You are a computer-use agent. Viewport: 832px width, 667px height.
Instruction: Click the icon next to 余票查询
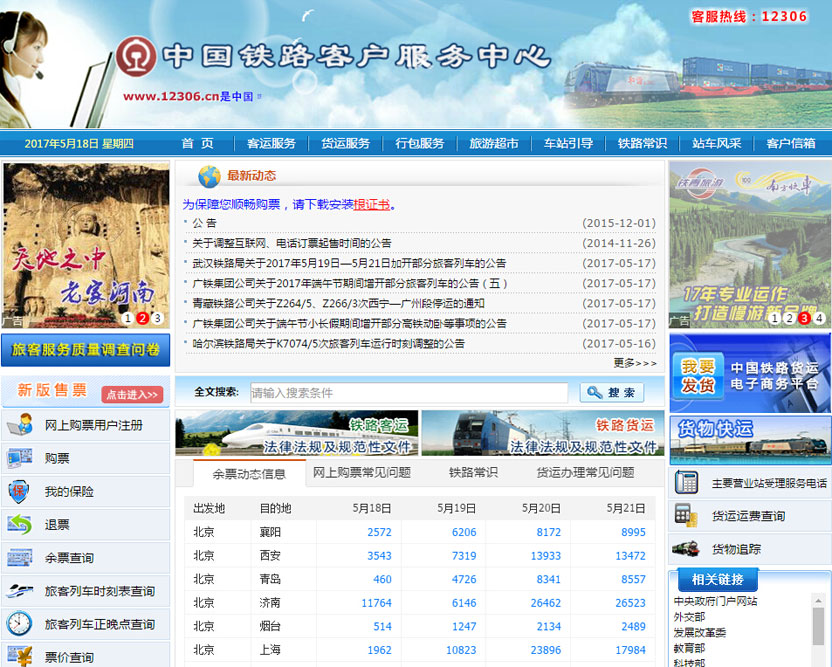pos(20,558)
